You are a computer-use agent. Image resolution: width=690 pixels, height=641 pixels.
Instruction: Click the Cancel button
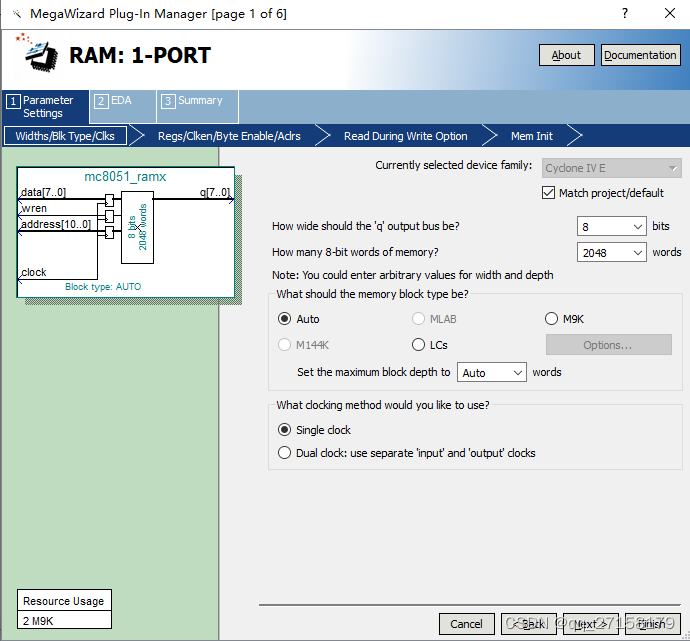[x=466, y=623]
